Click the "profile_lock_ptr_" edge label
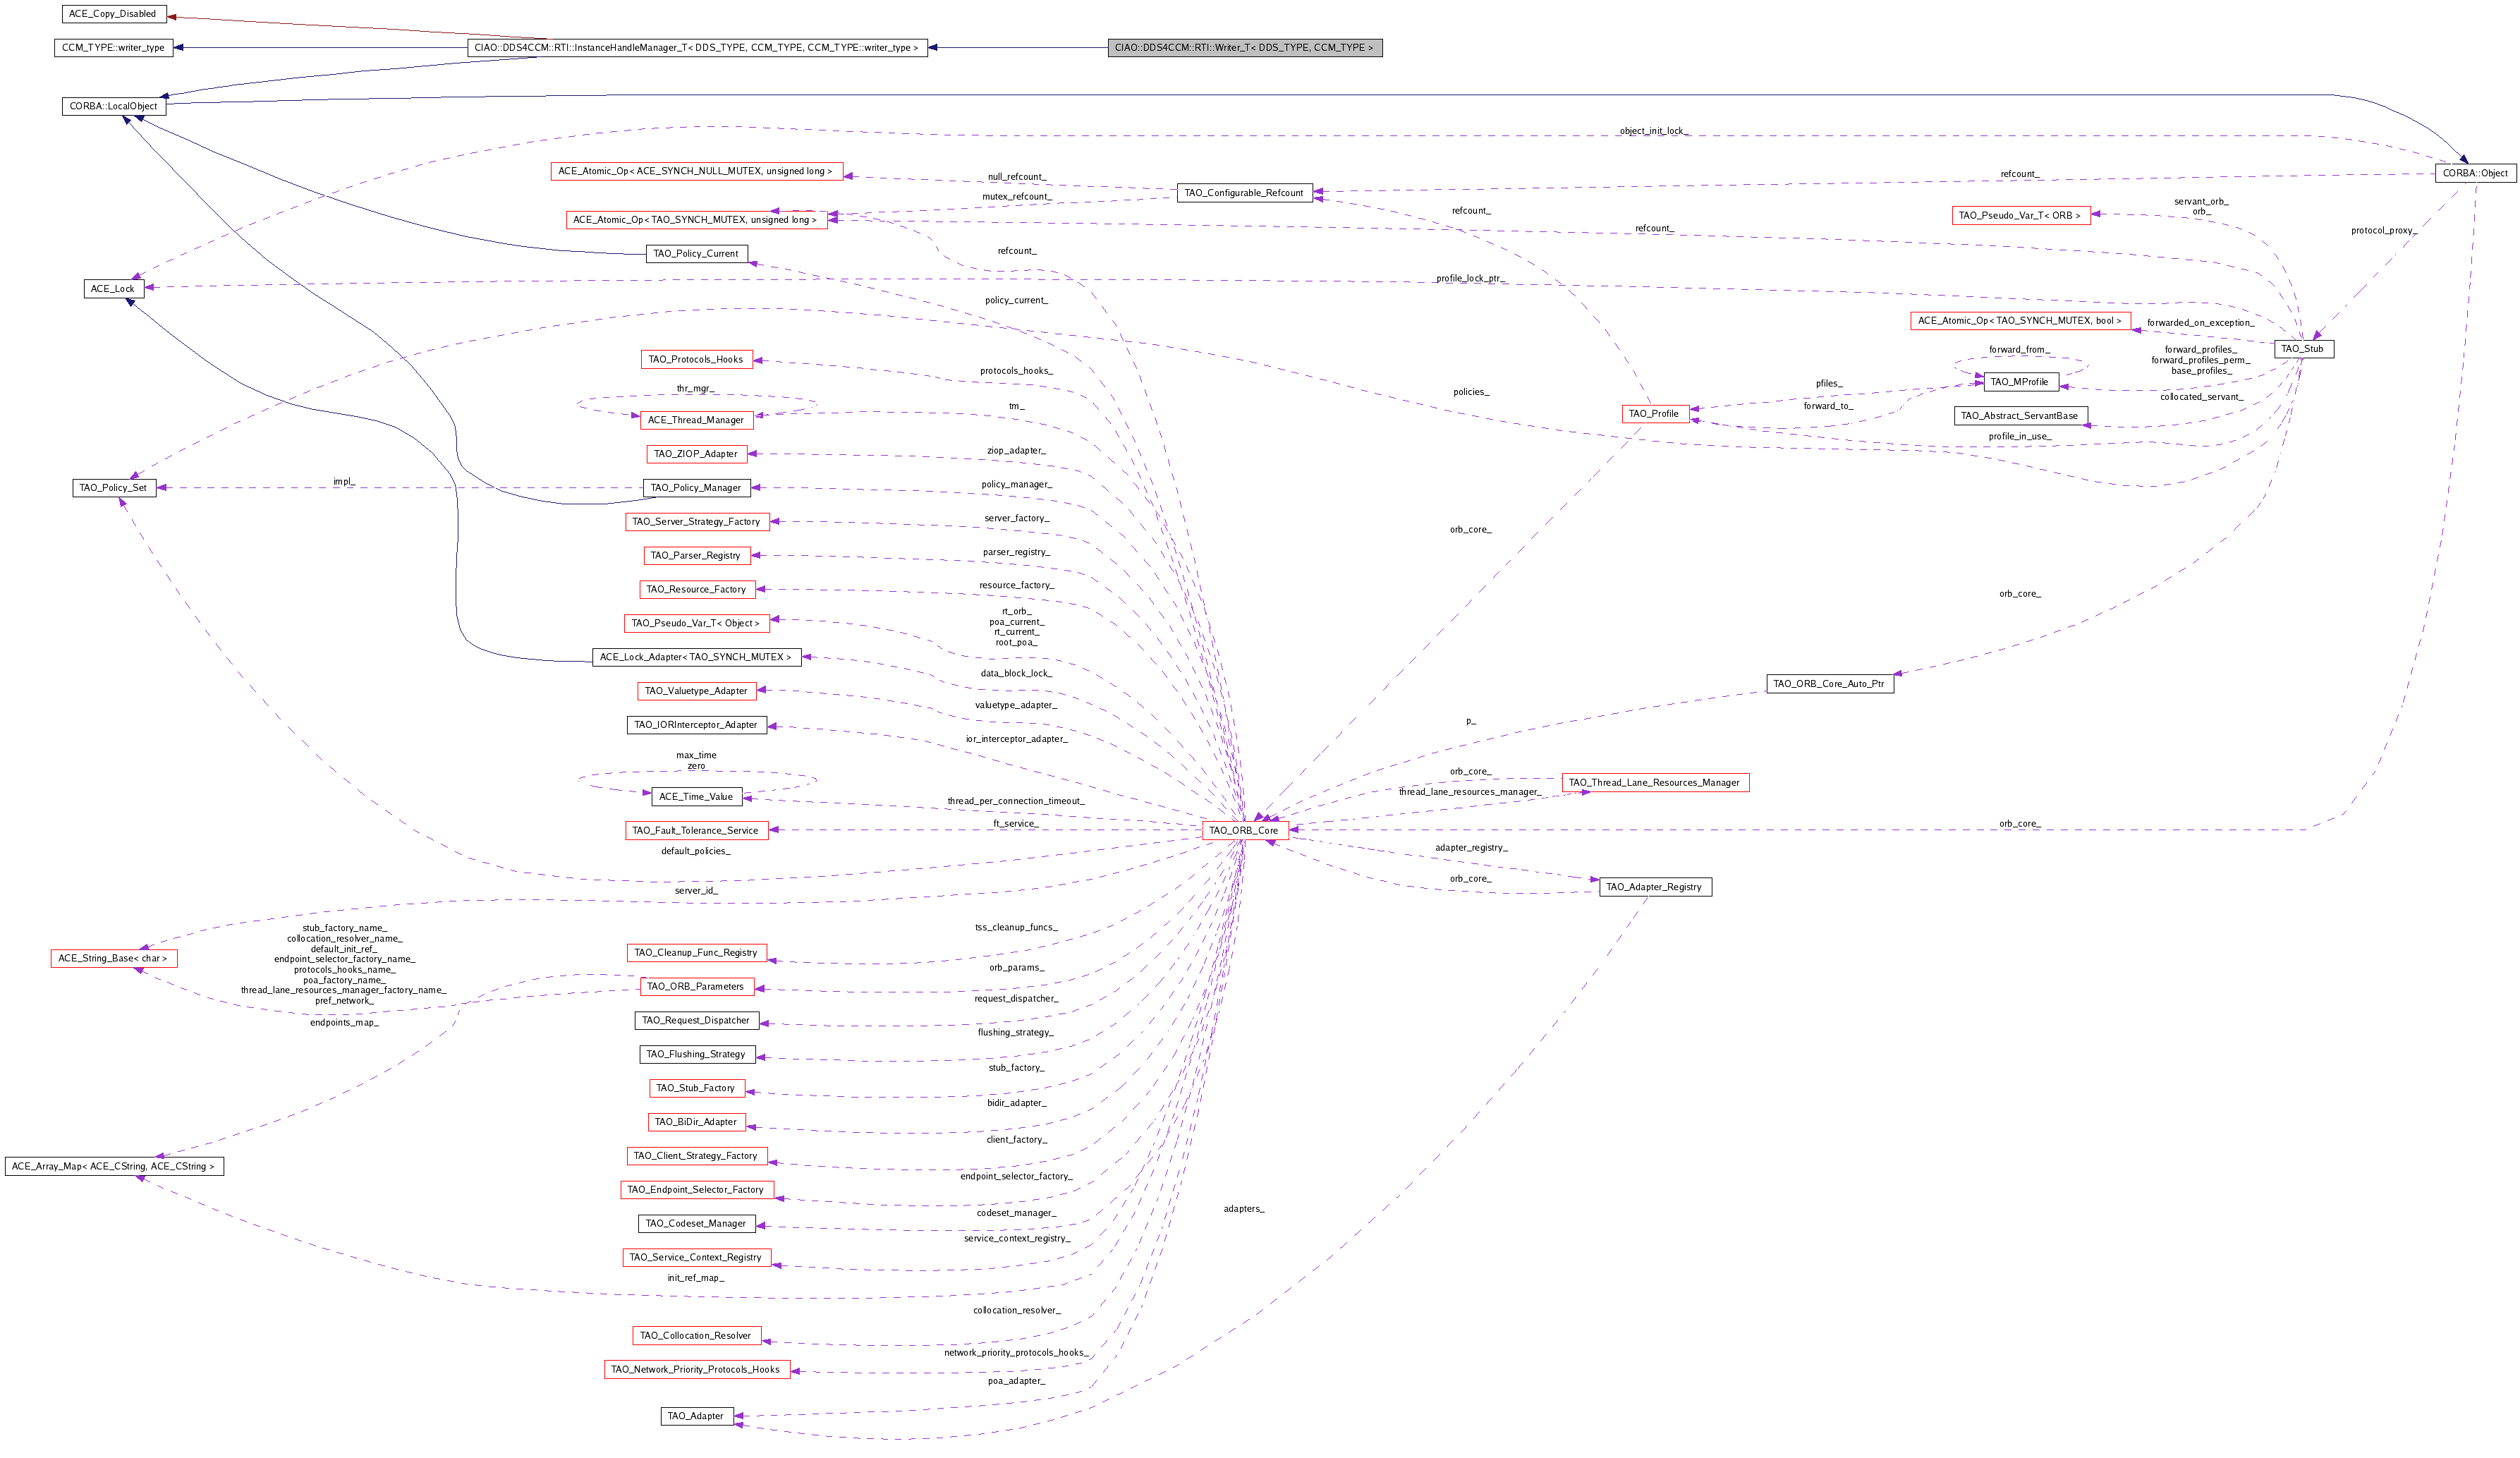This screenshot has height=1458, width=2520. [1471, 278]
